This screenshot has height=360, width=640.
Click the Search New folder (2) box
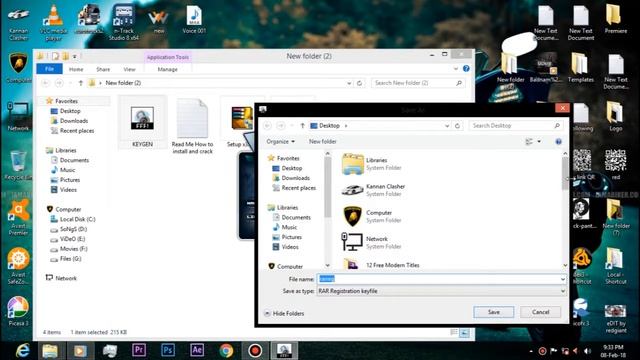coord(418,83)
